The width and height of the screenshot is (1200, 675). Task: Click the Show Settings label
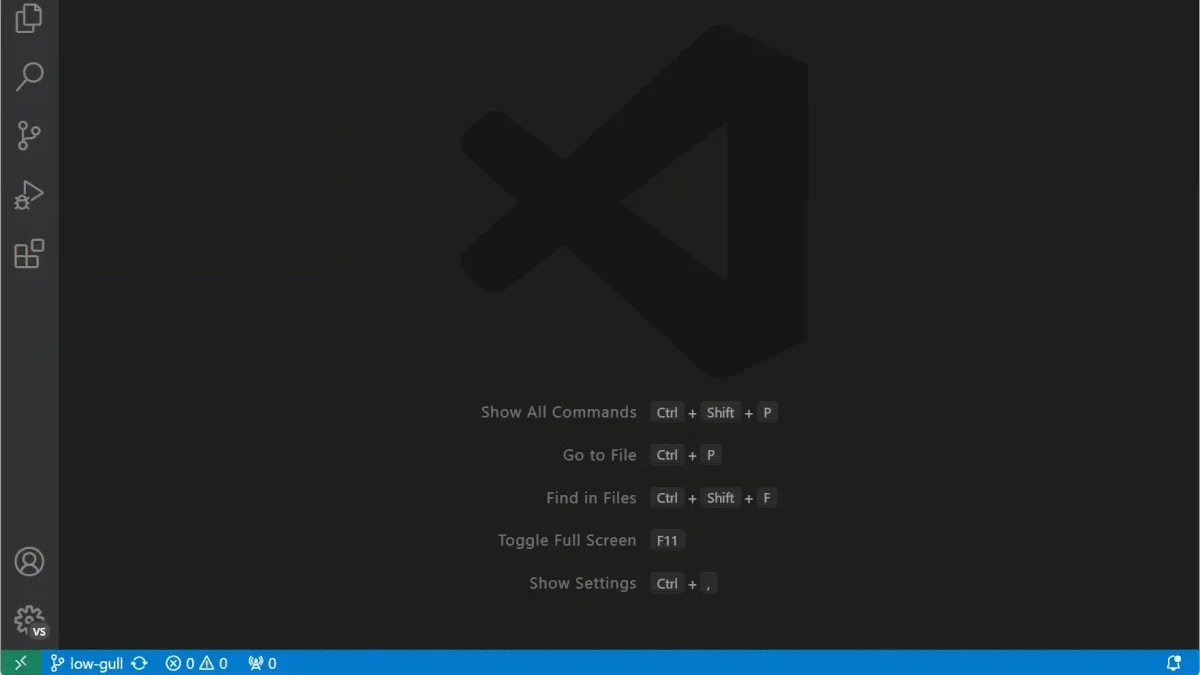[x=582, y=583]
